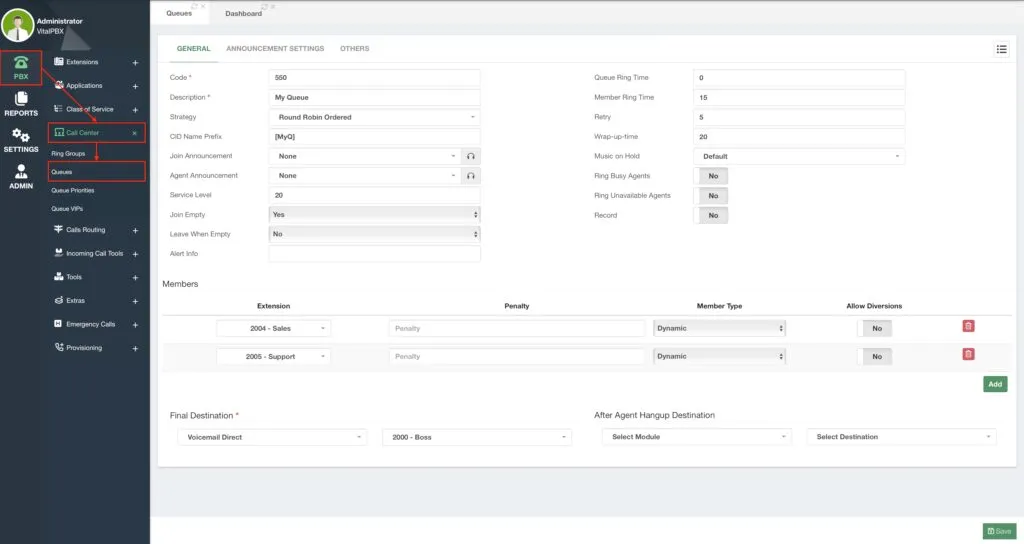Viewport: 1024px width, 544px height.
Task: Delete the 2004 - Sales member row
Action: coord(968,326)
